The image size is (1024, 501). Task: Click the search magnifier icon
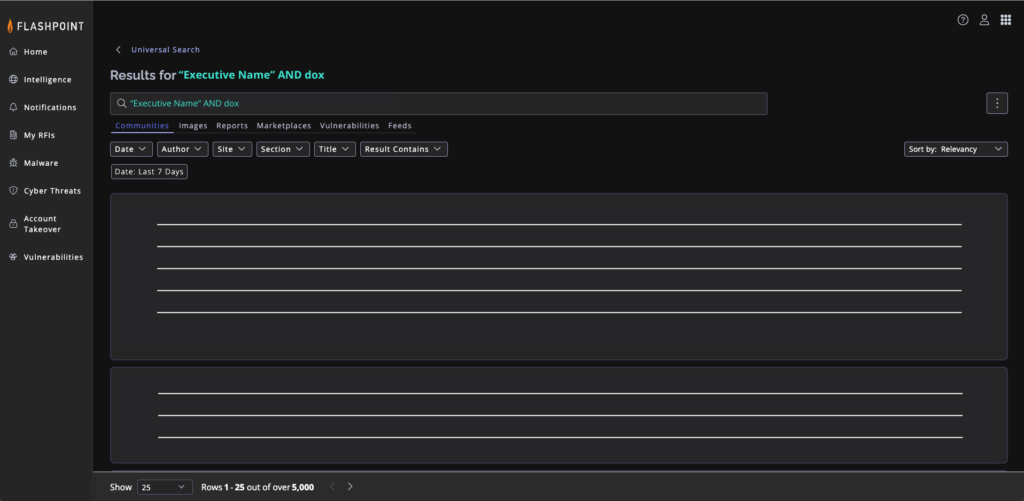121,103
